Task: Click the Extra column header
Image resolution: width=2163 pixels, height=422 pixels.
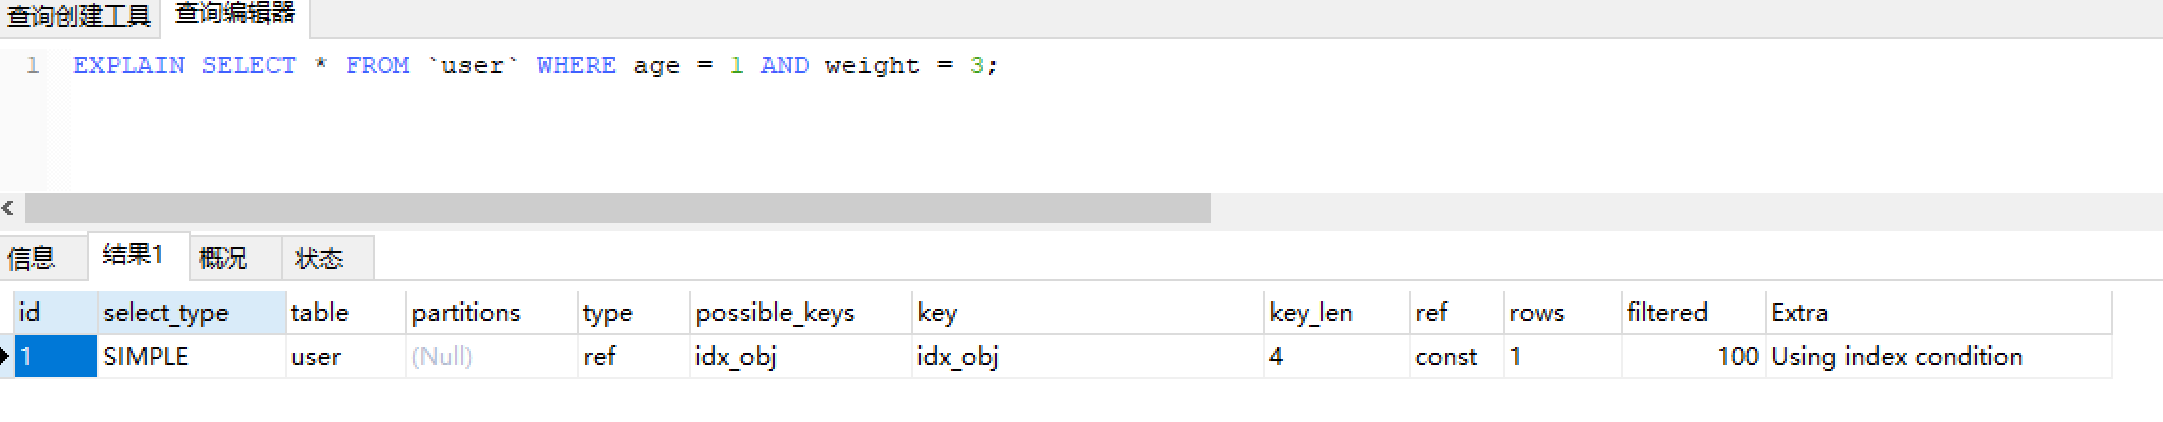Action: [x=1799, y=313]
